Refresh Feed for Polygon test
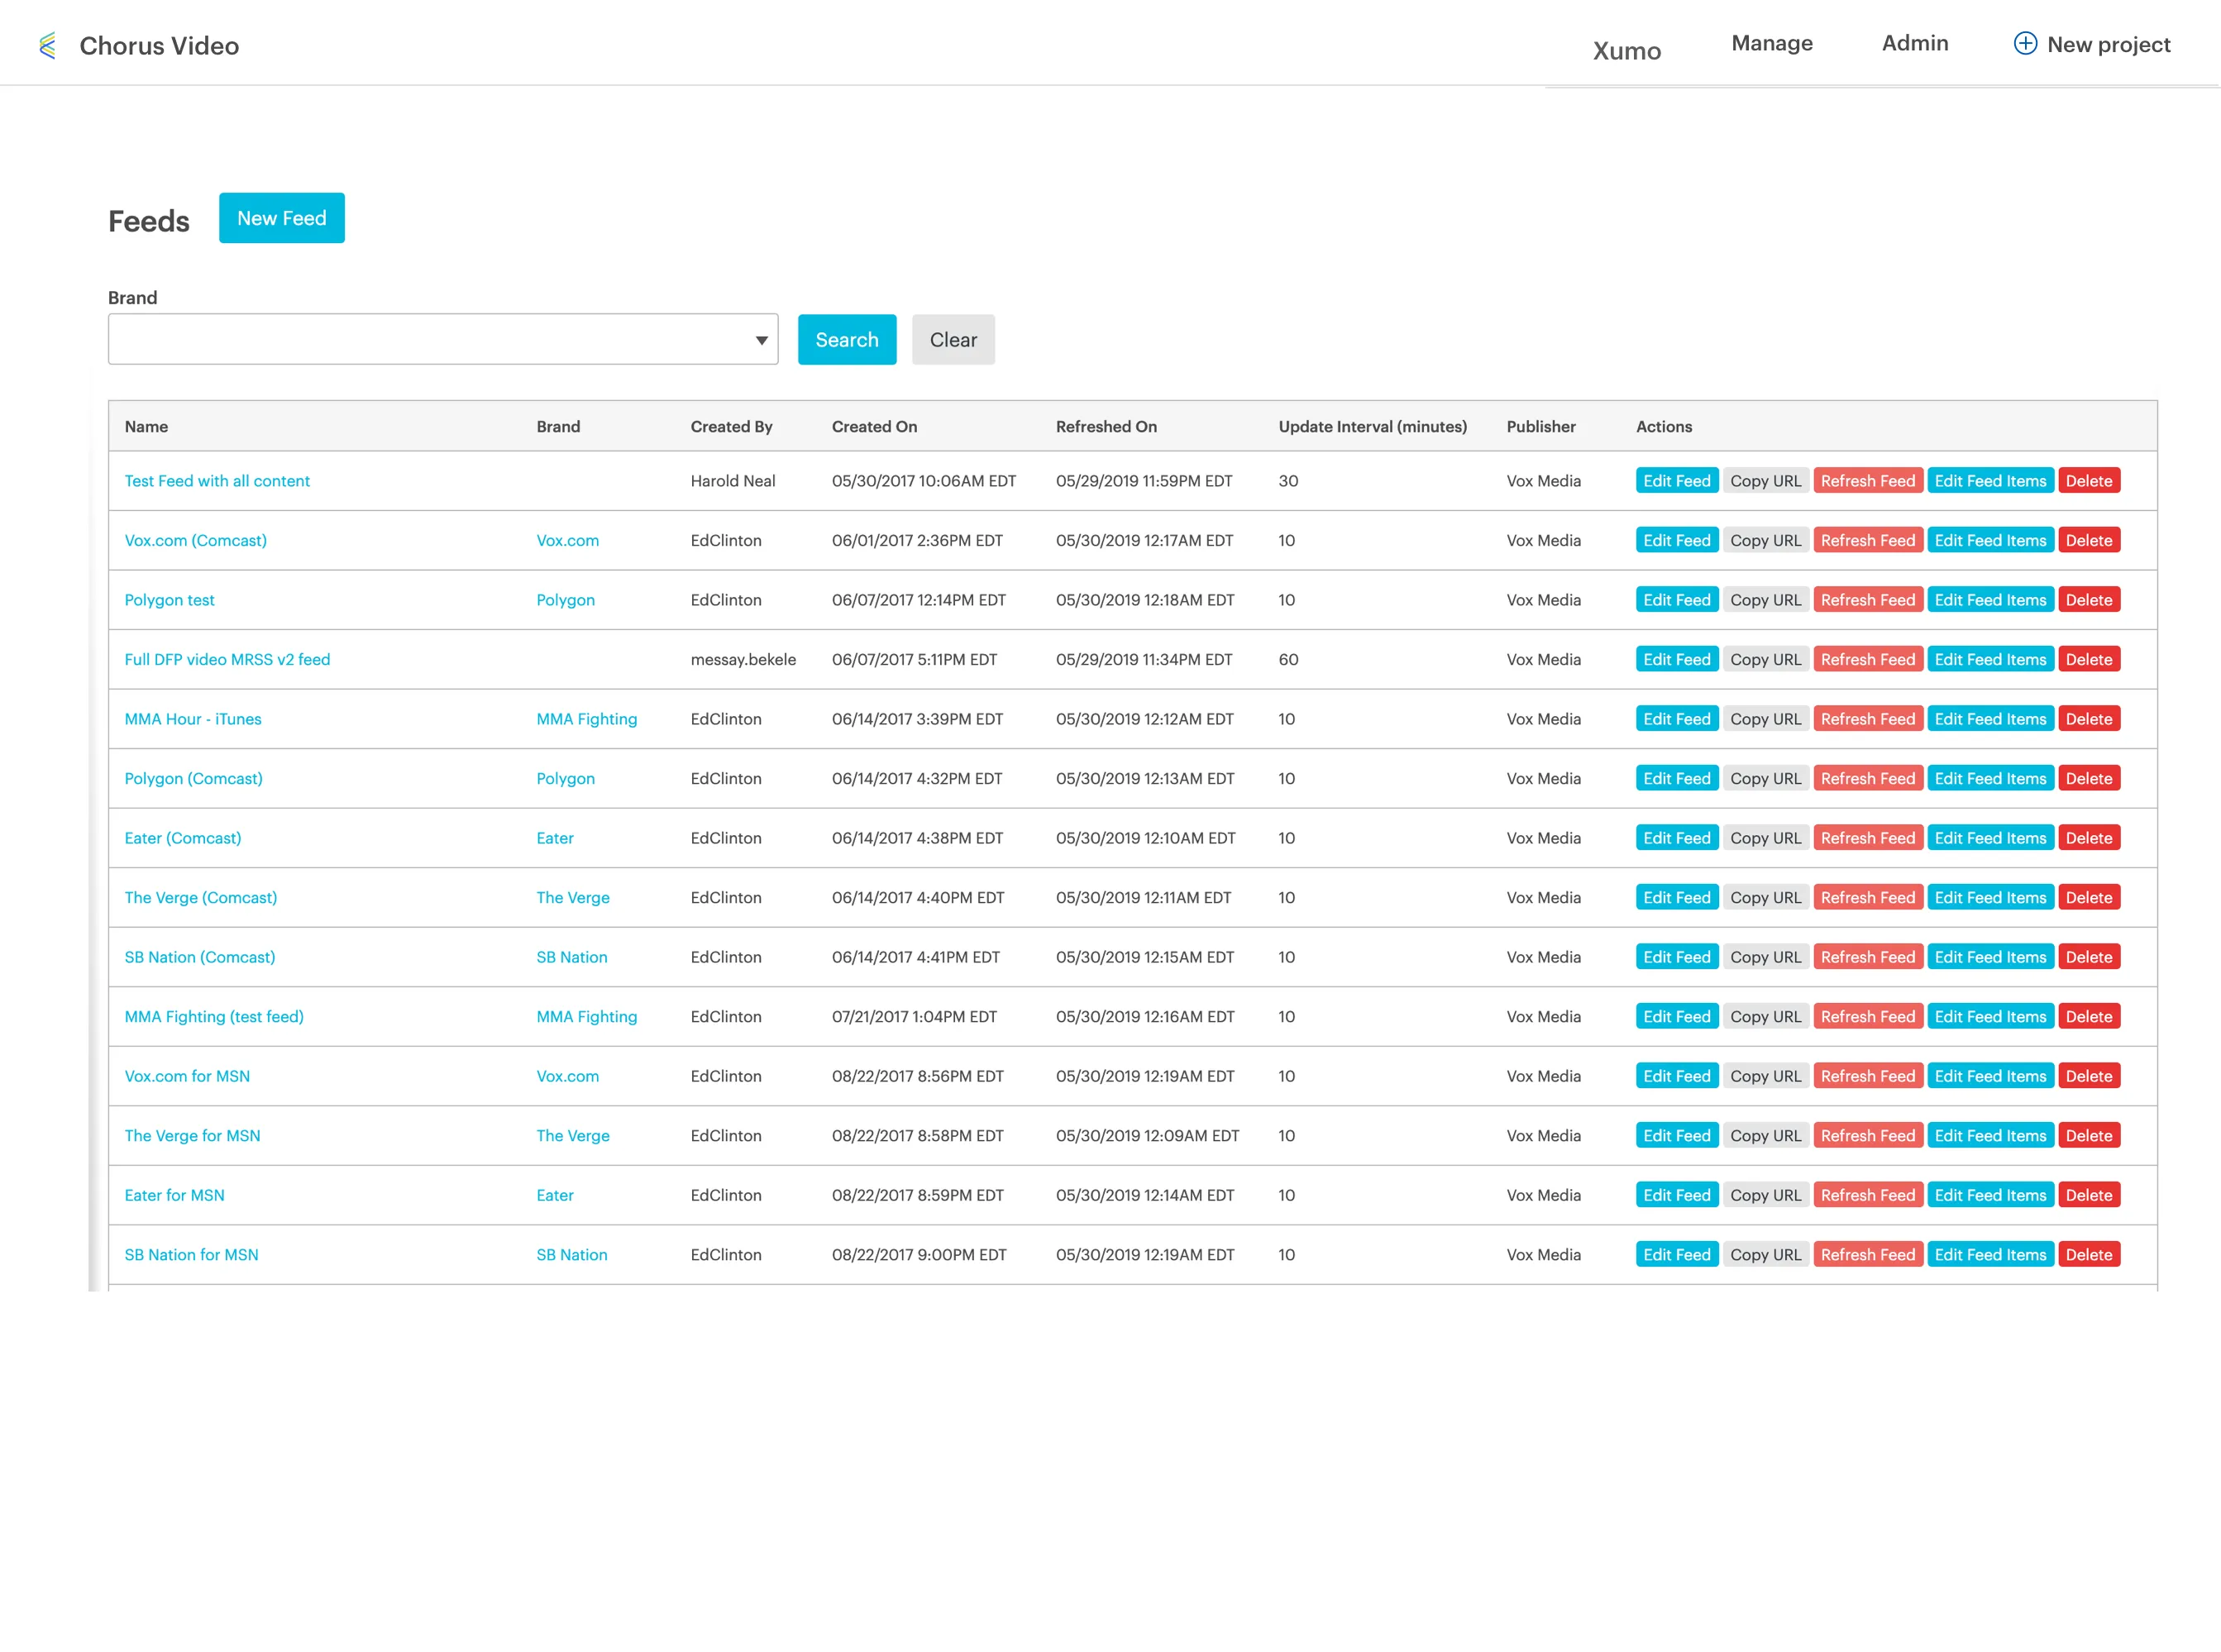The image size is (2221, 1652). pos(1868,600)
